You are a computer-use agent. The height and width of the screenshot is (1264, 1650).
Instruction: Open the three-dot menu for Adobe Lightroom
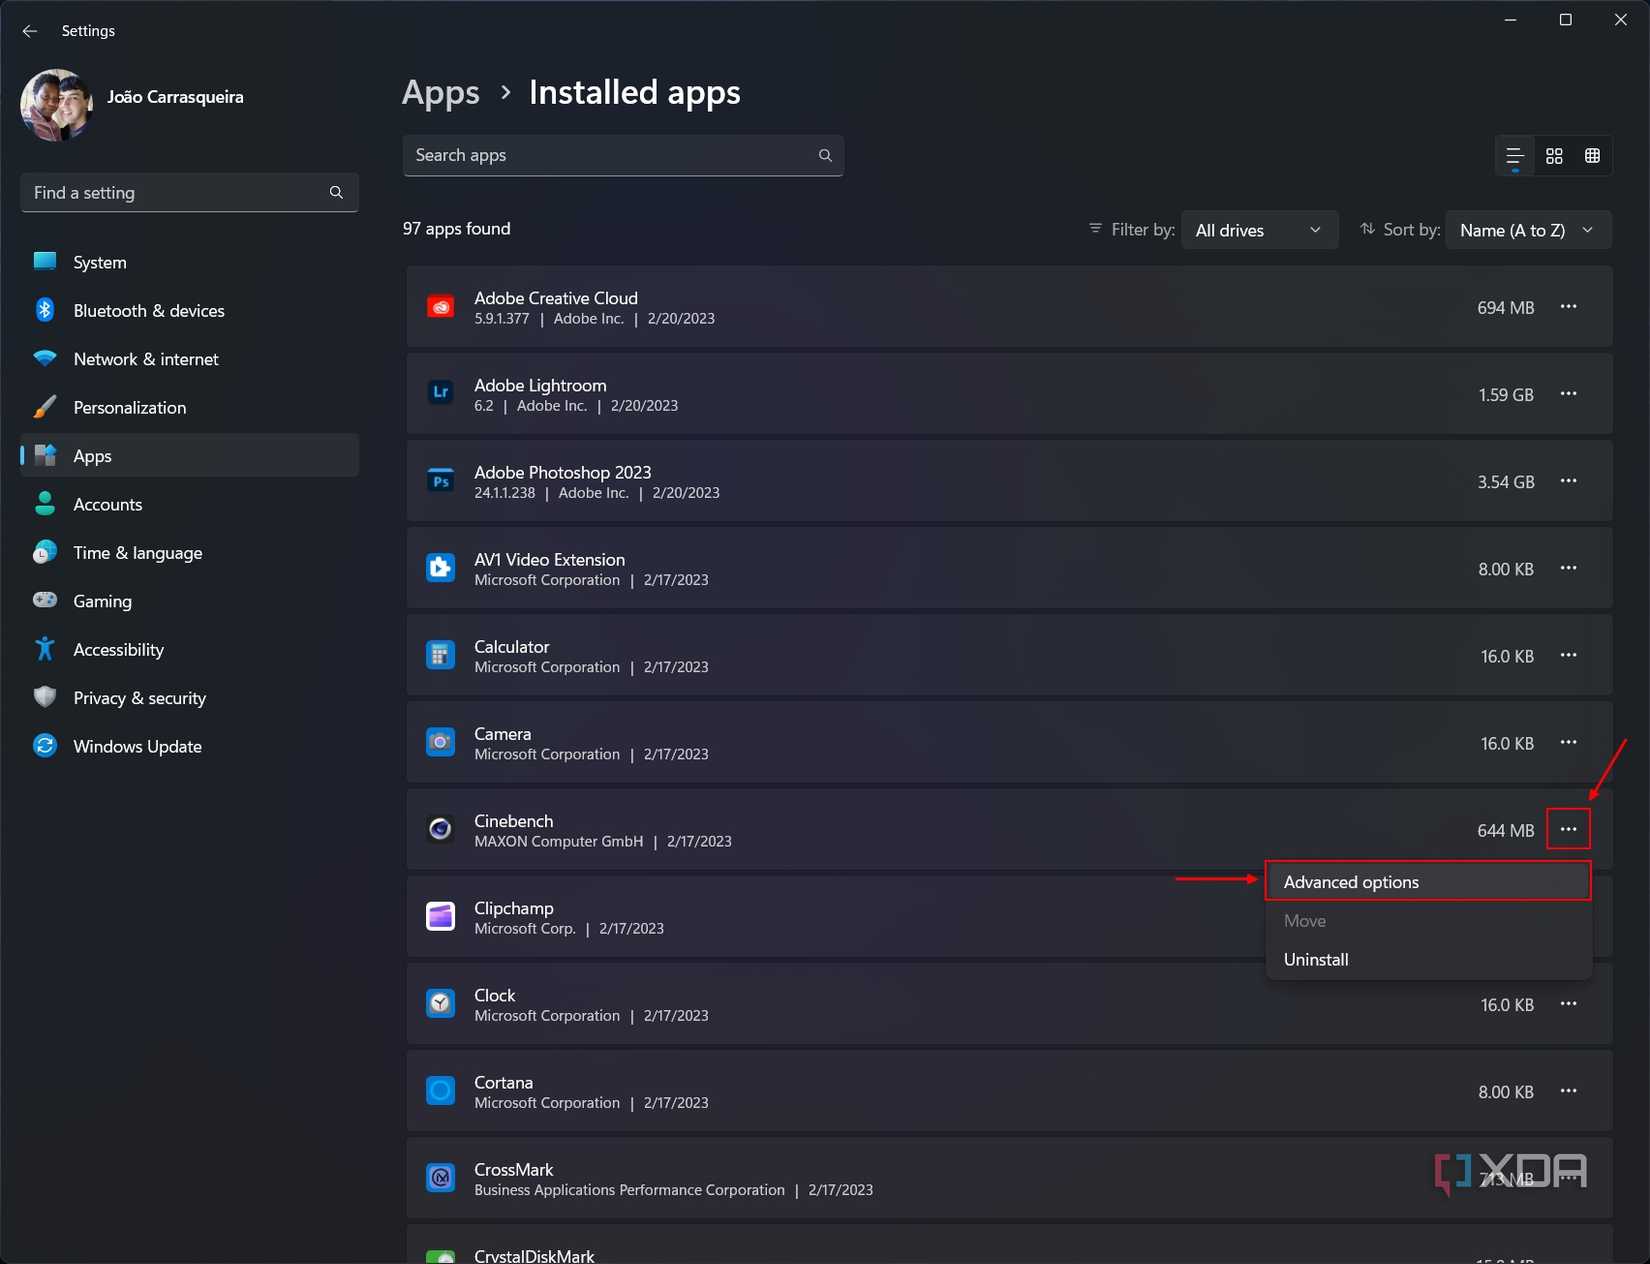pos(1568,394)
